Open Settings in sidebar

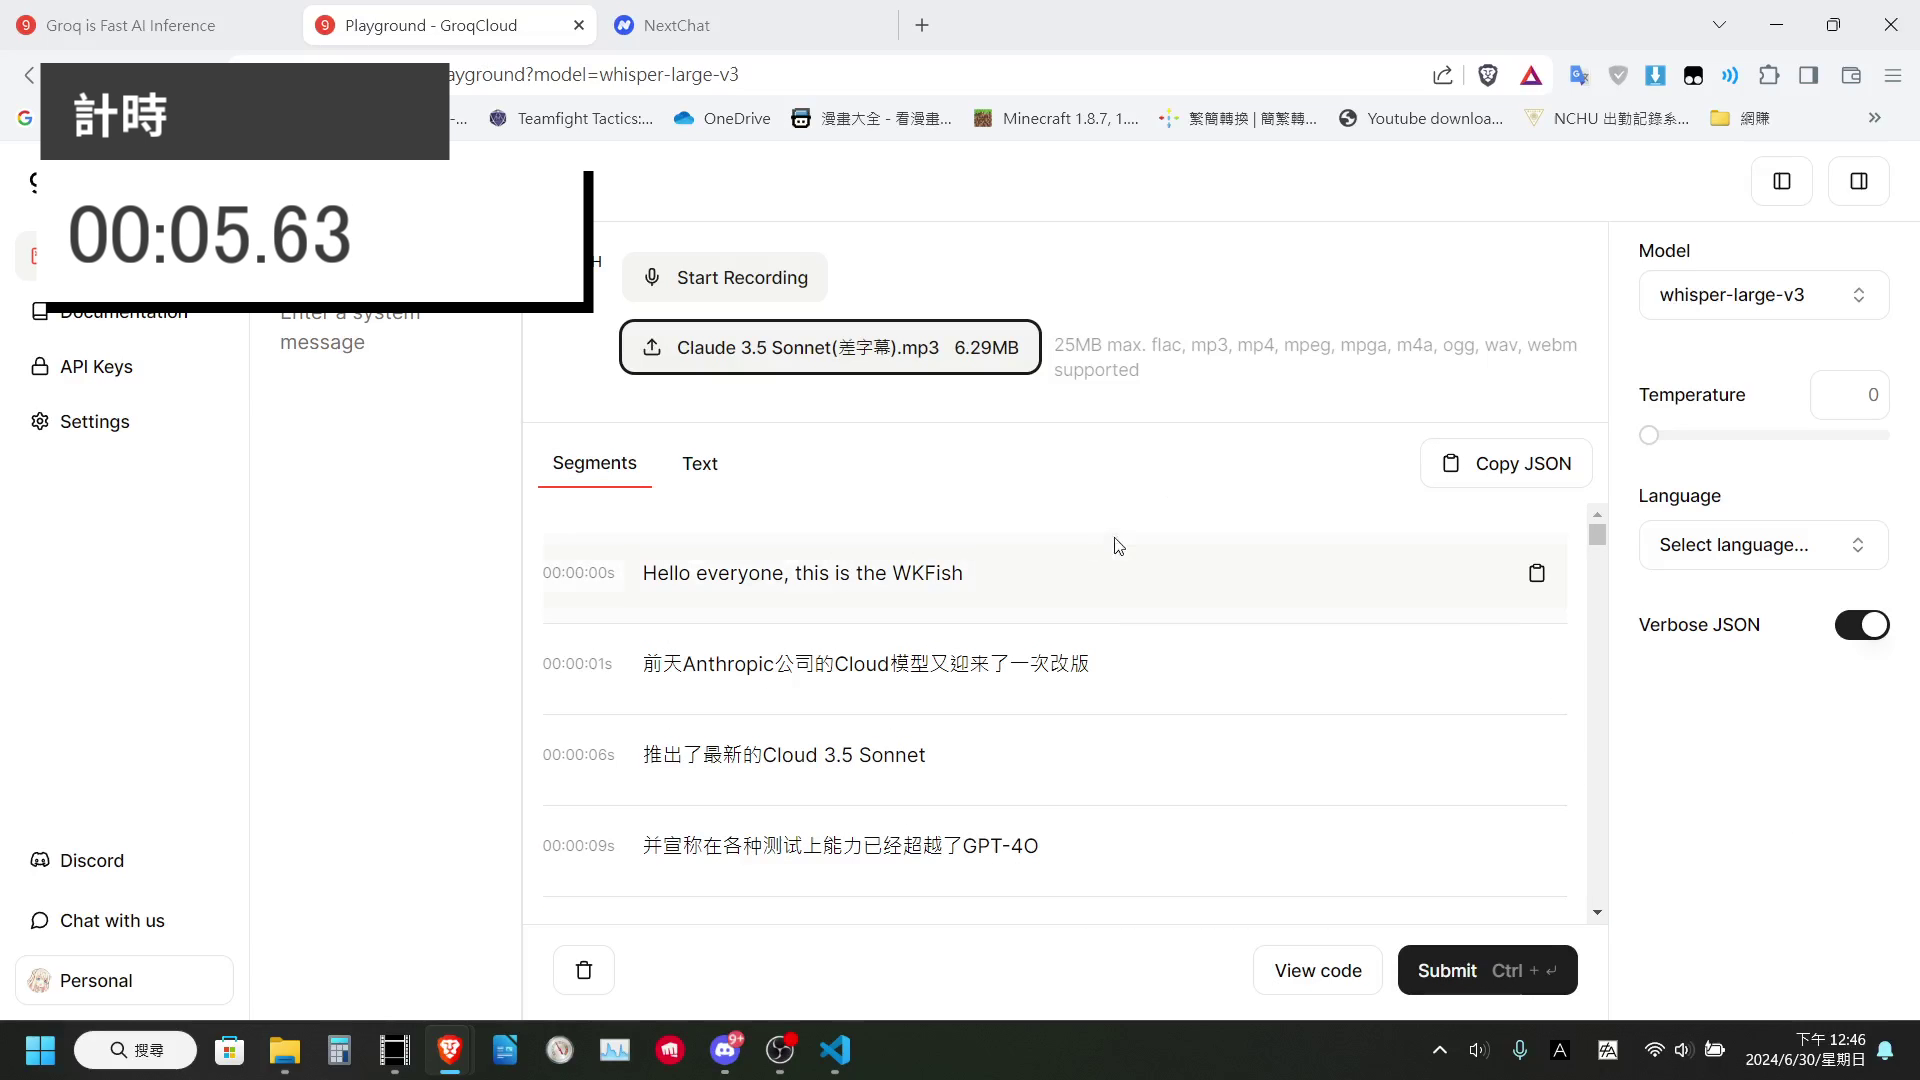[94, 421]
